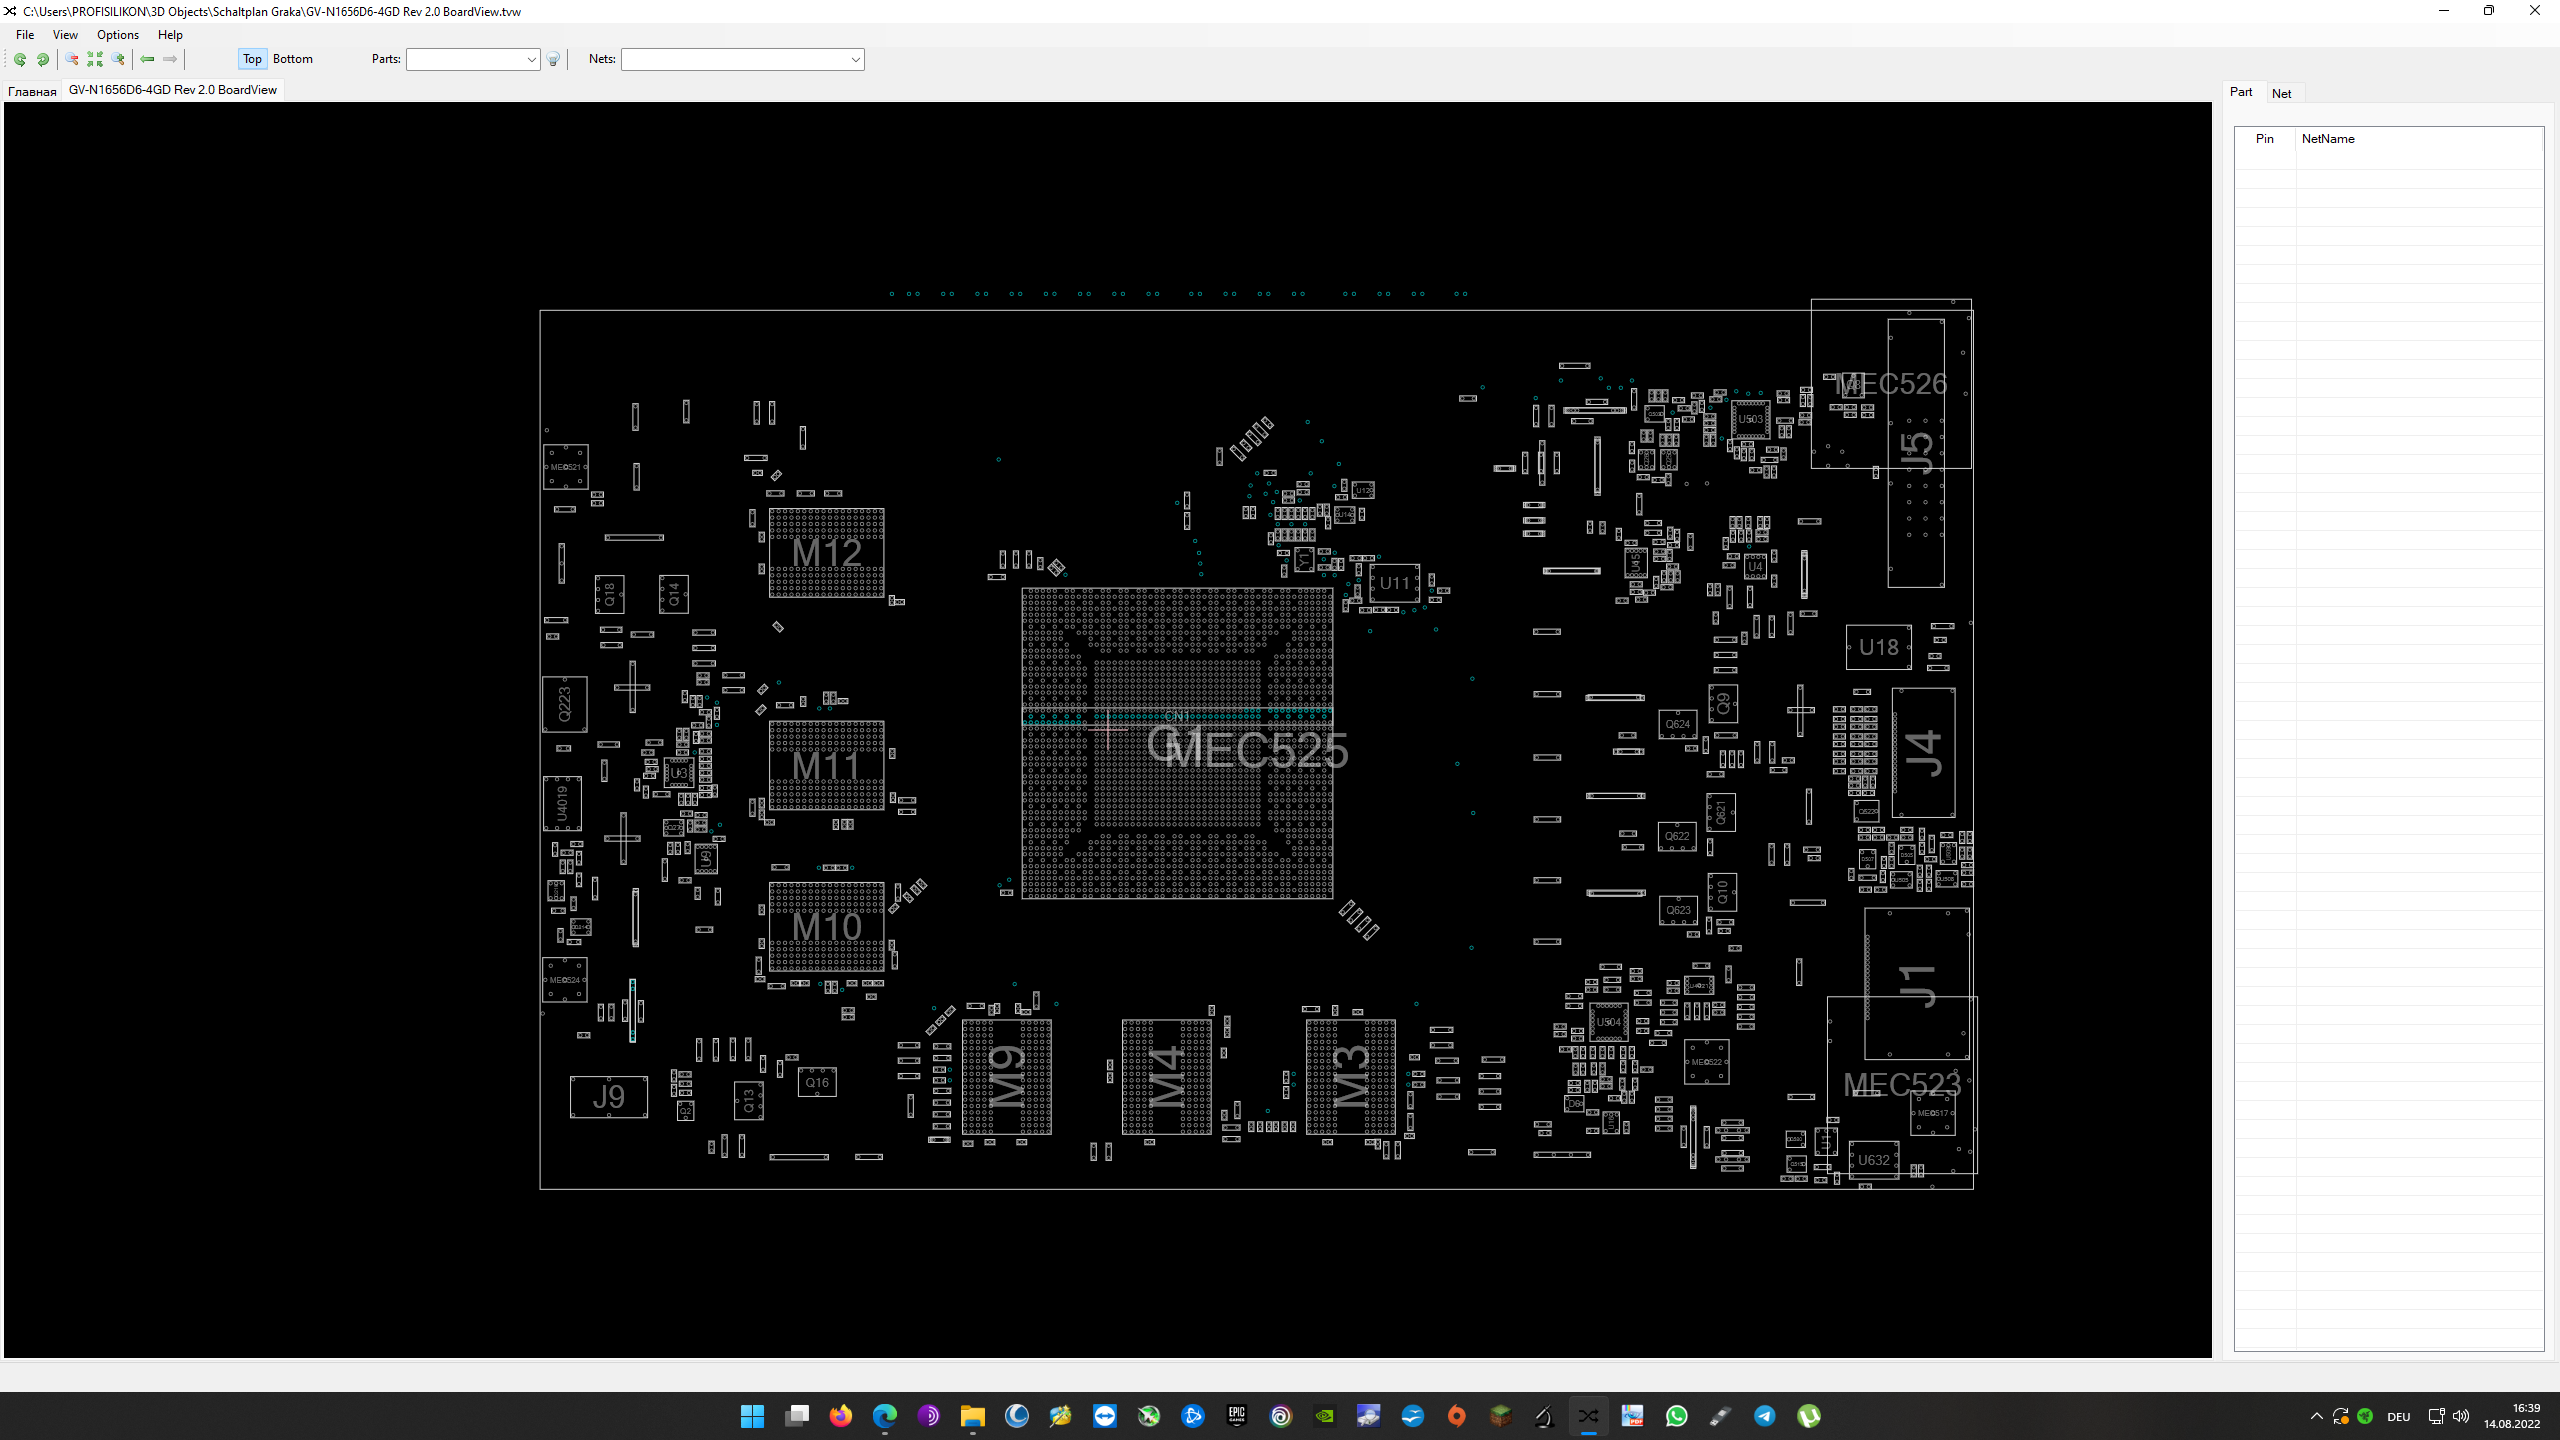This screenshot has width=2560, height=1440.
Task: Fit the board to the window
Action: 95,59
